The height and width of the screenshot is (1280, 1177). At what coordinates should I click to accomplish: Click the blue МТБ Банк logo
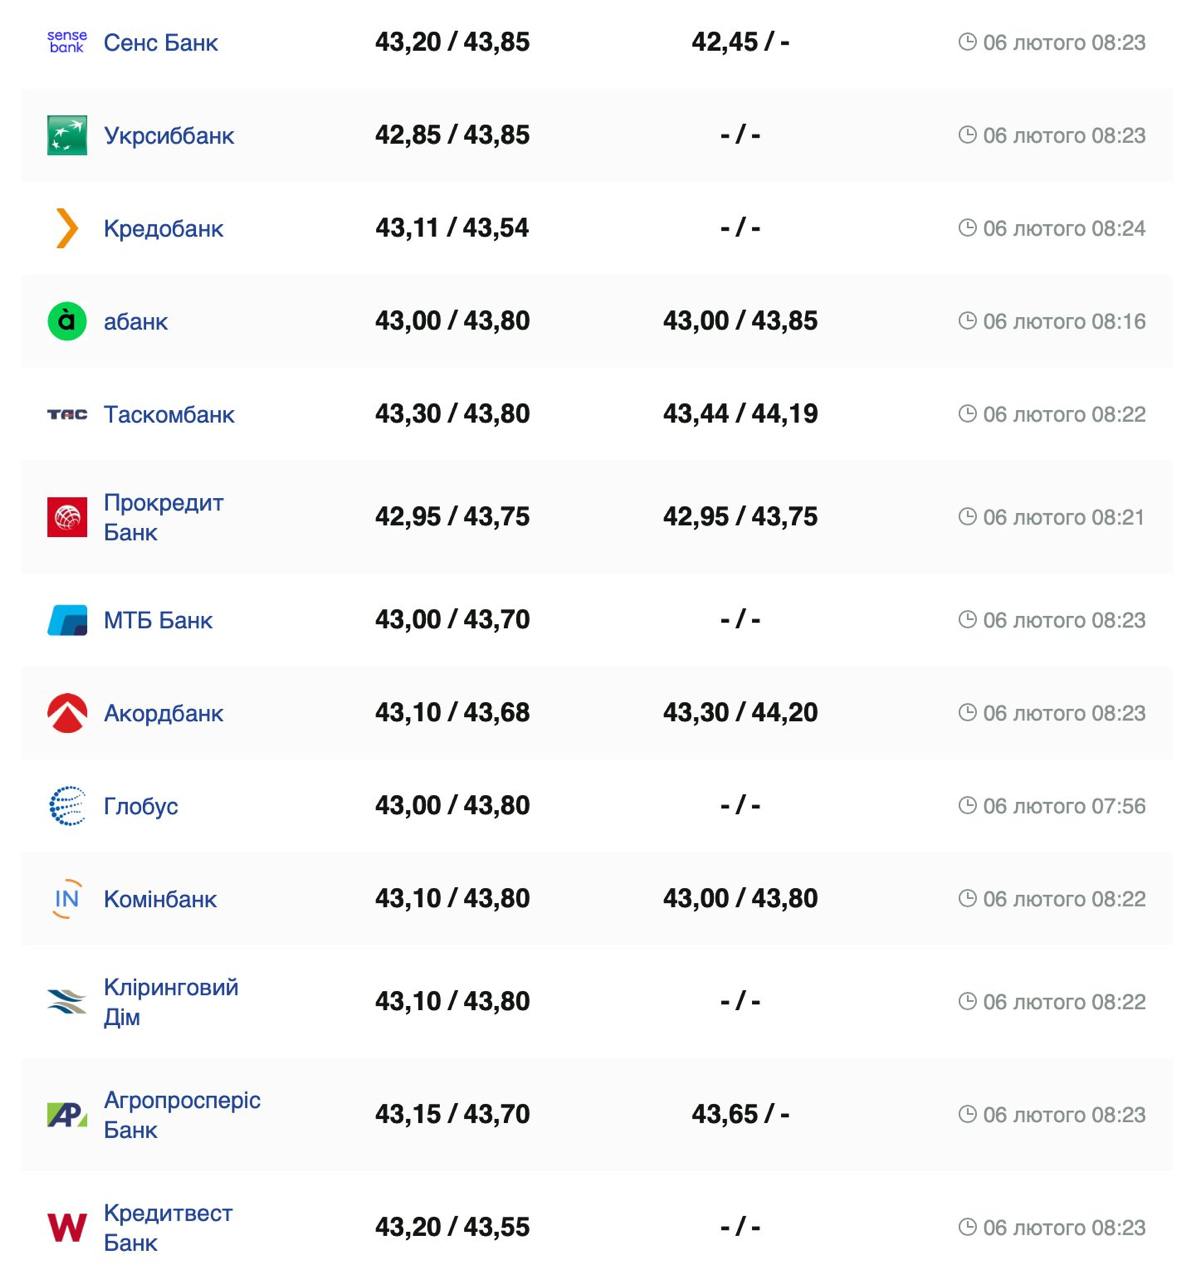click(x=67, y=620)
